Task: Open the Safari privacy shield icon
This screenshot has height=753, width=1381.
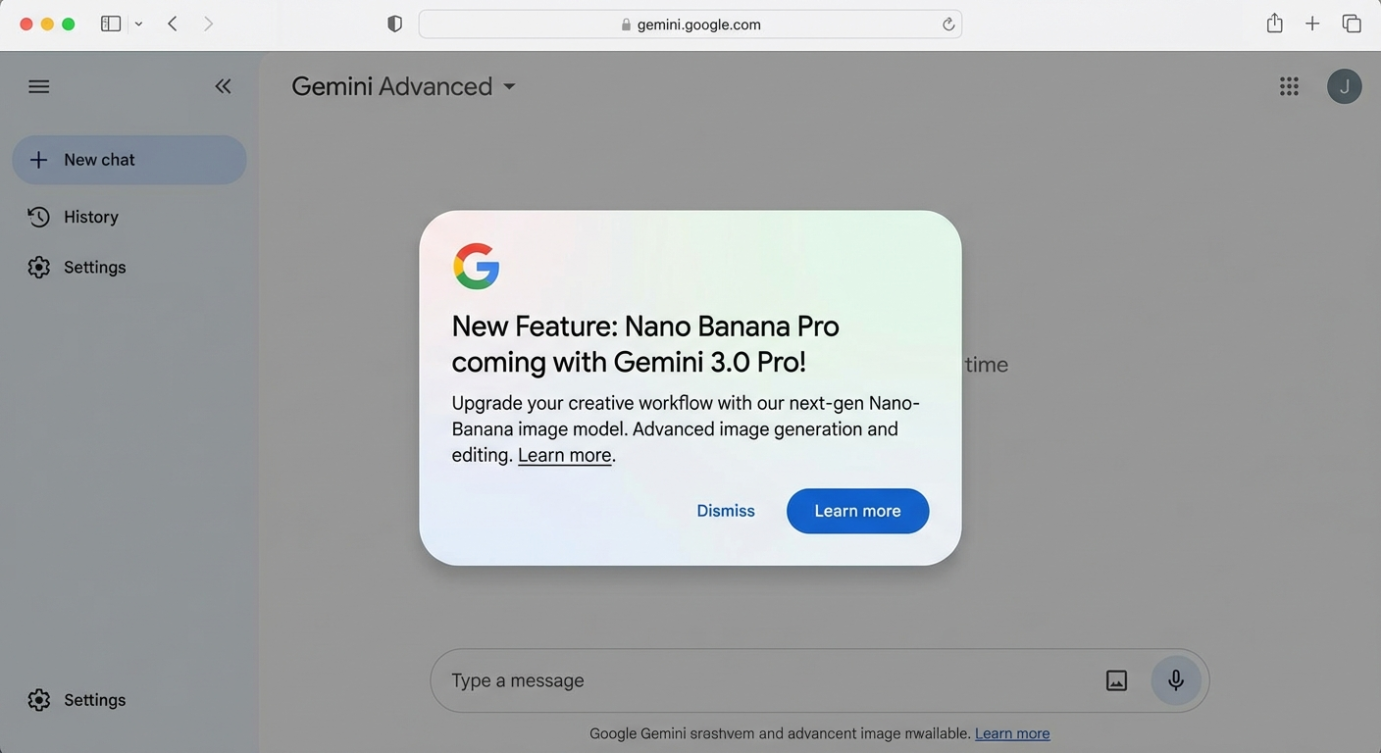Action: [395, 24]
